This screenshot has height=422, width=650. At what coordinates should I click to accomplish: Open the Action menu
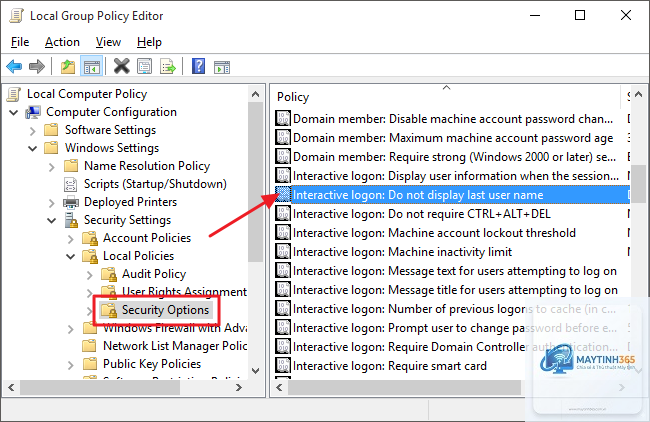click(62, 42)
